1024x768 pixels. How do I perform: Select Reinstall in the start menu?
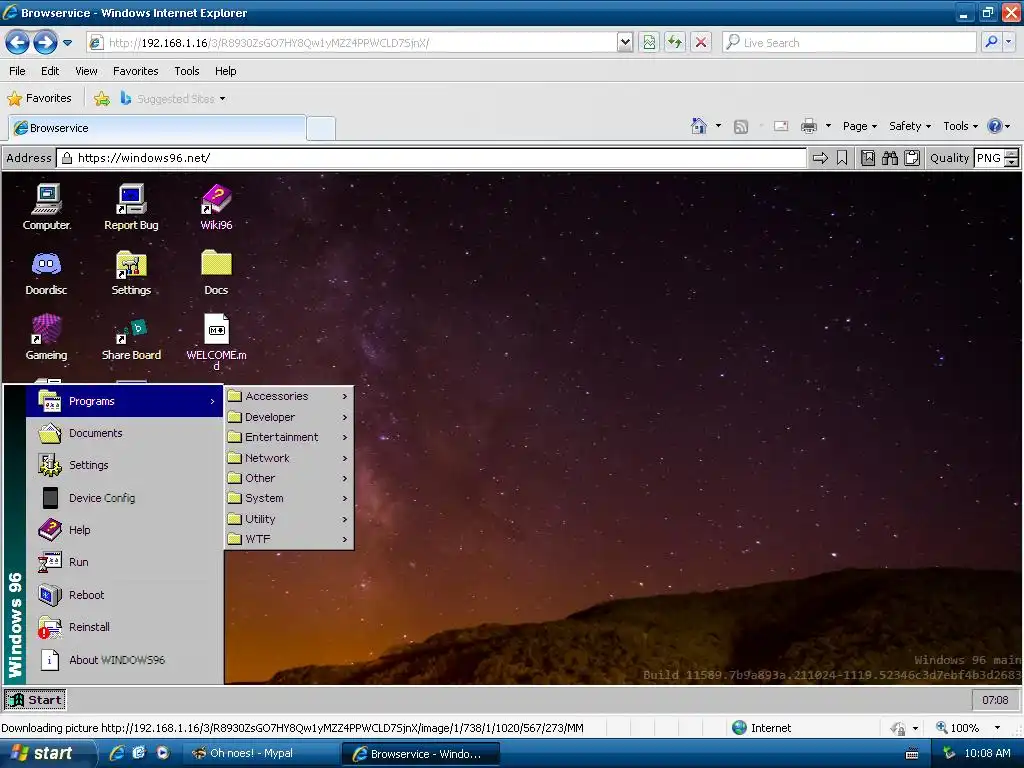click(x=125, y=627)
